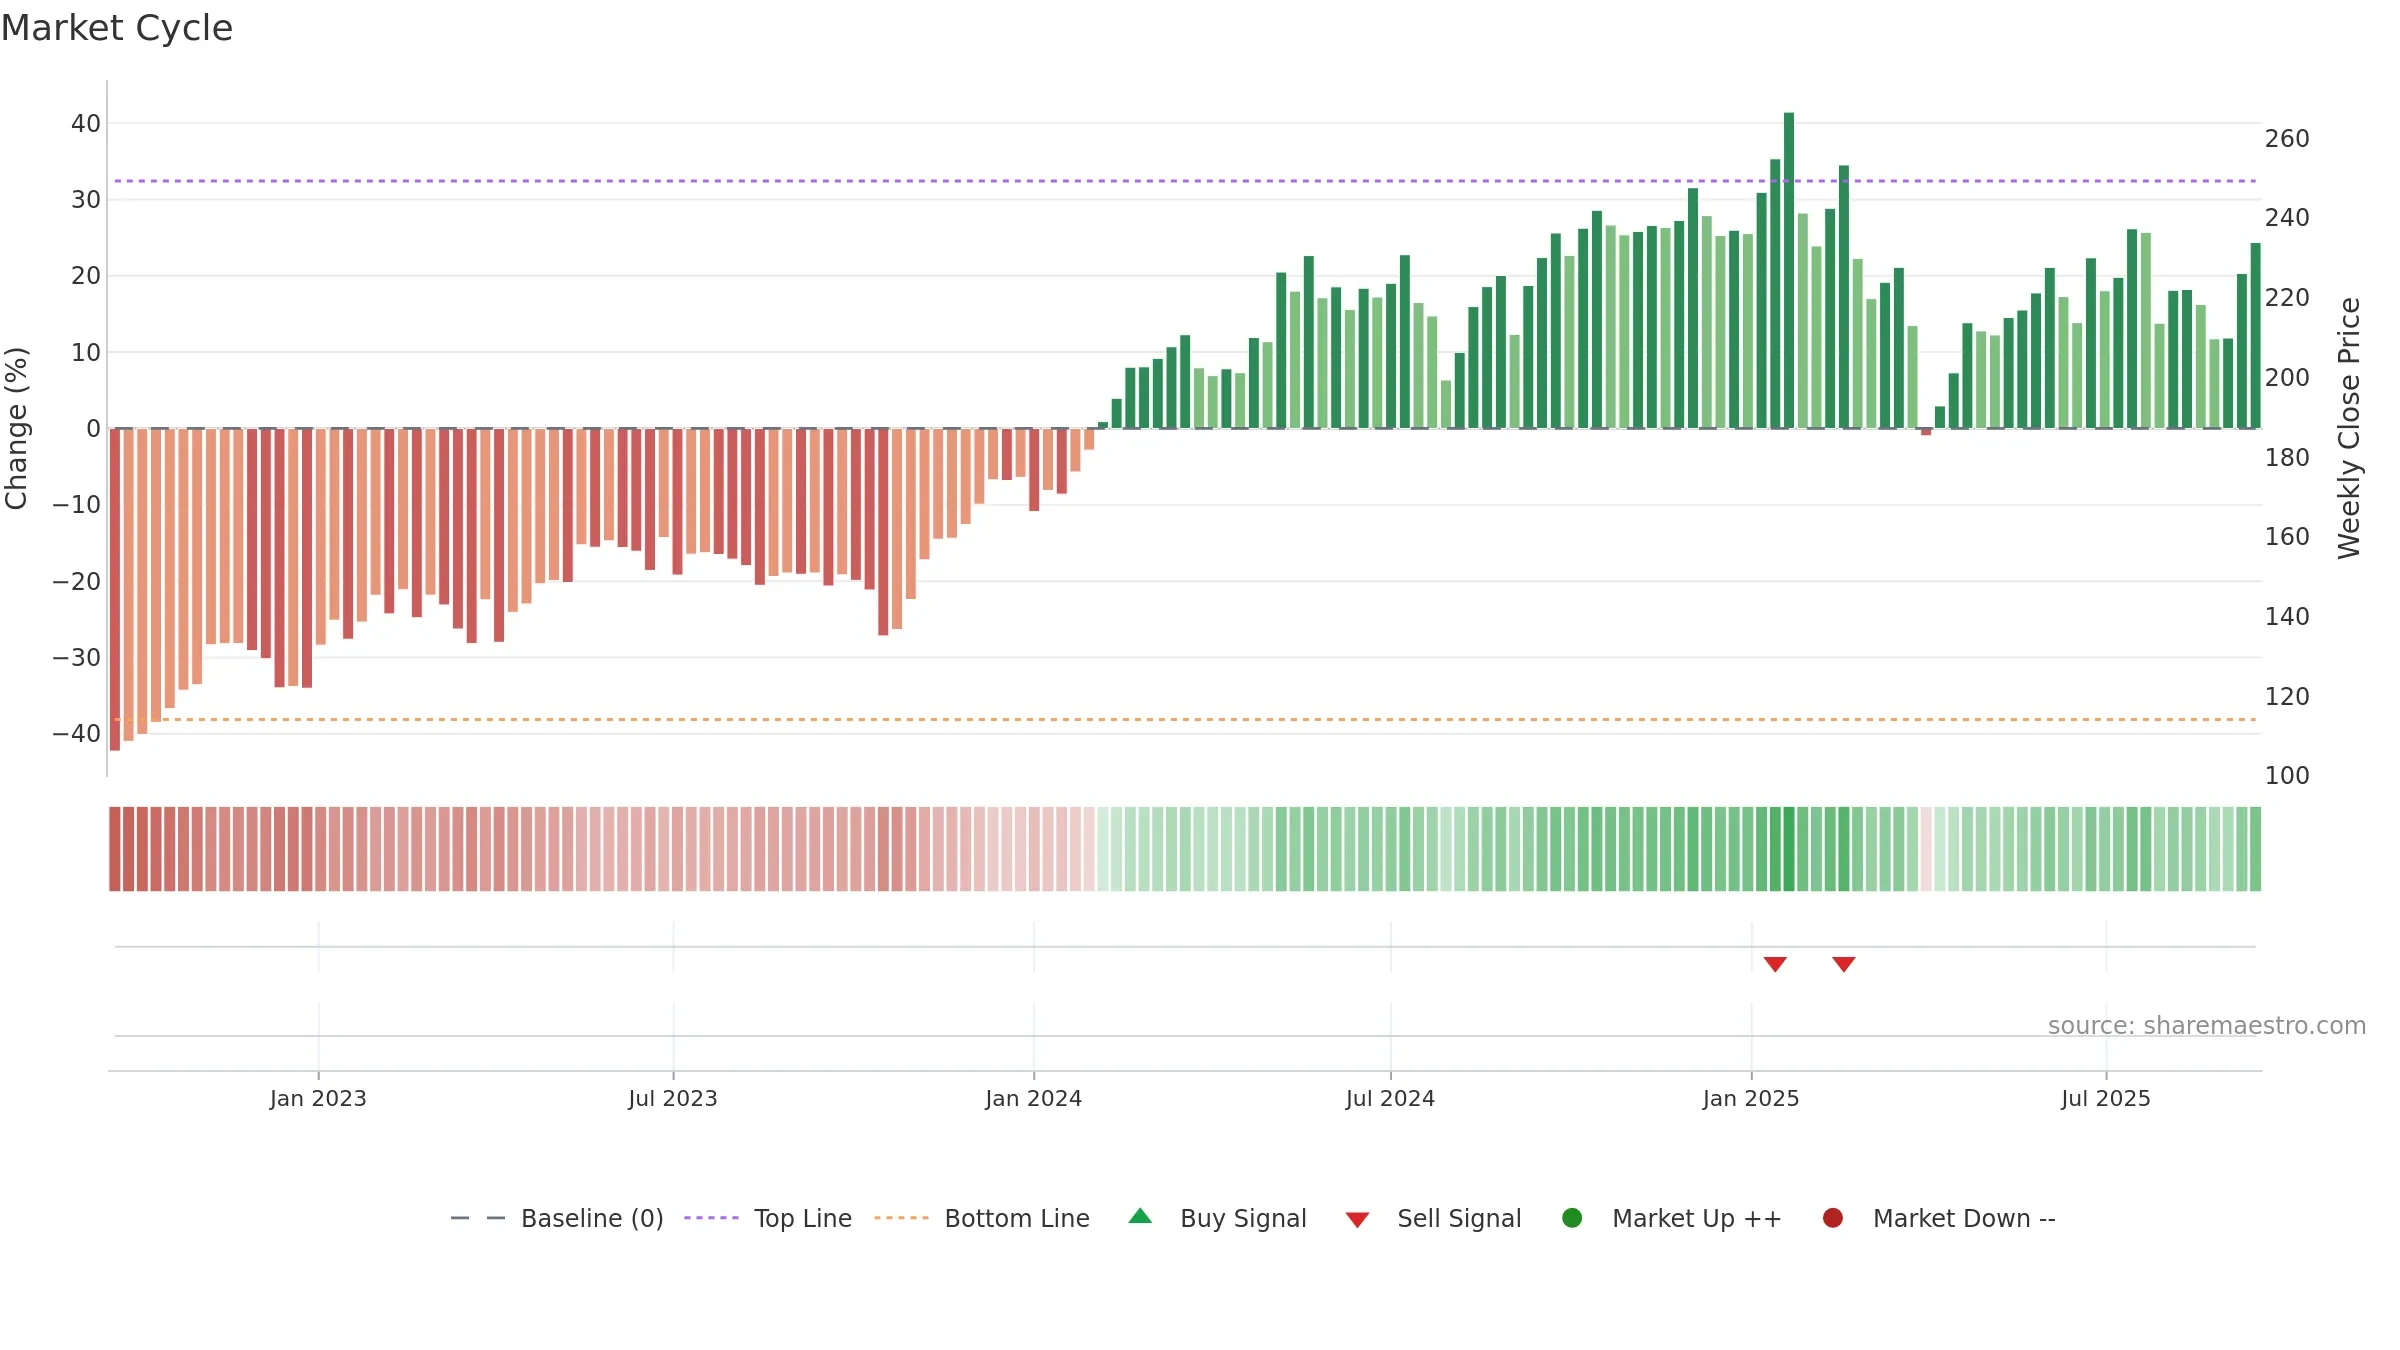2400x1350 pixels.
Task: Click the Jul 2025 axis label
Action: [x=2106, y=1099]
